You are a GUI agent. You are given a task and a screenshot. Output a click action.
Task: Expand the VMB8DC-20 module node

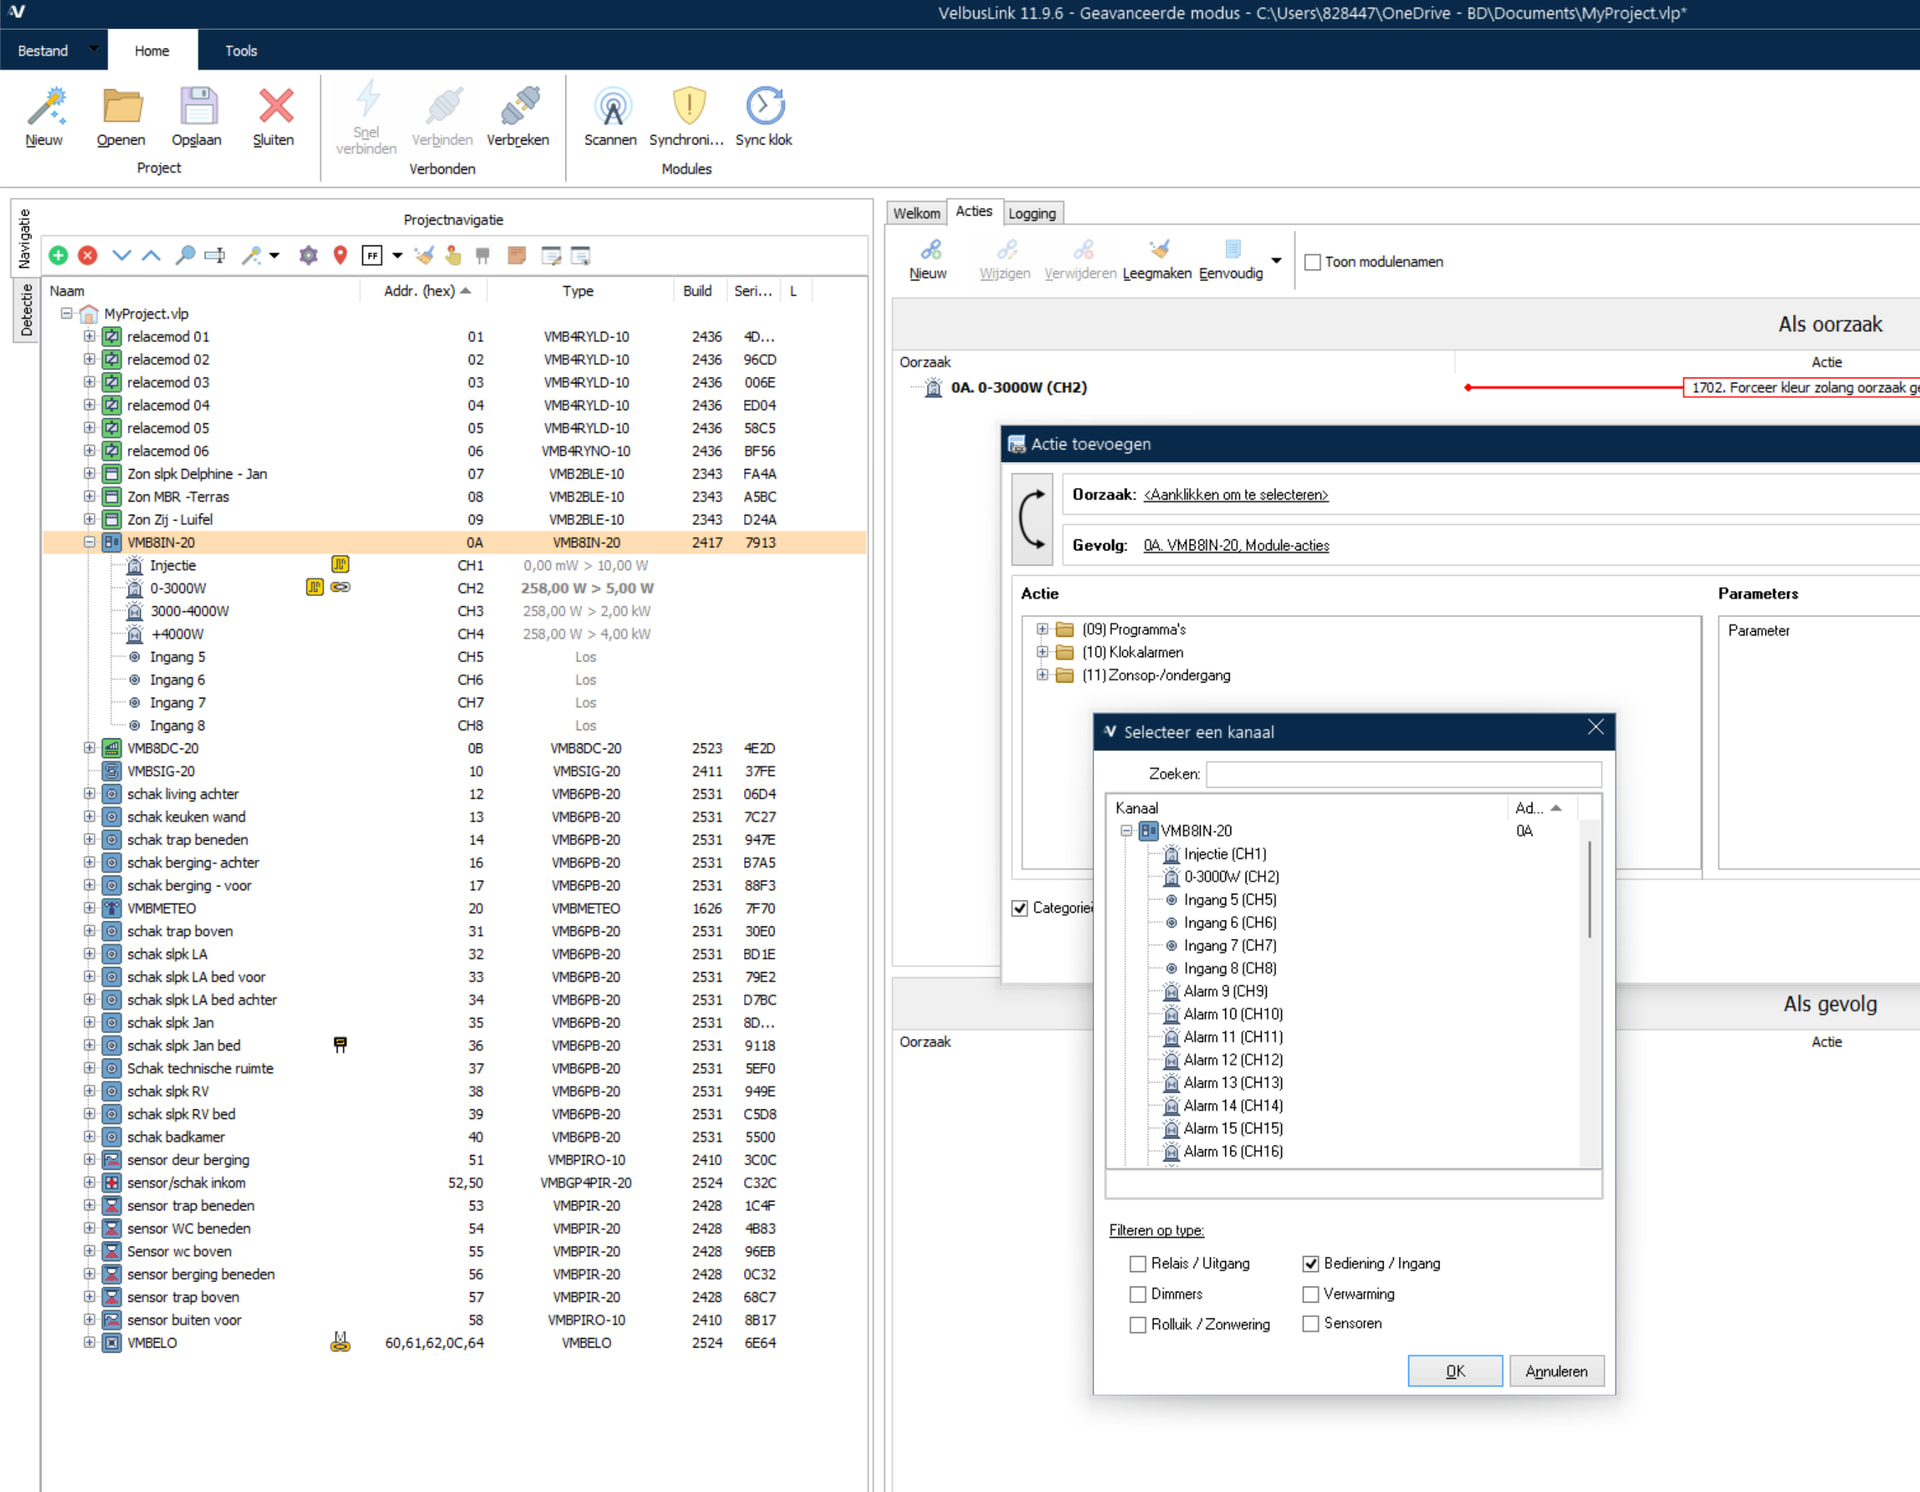pyautogui.click(x=89, y=748)
